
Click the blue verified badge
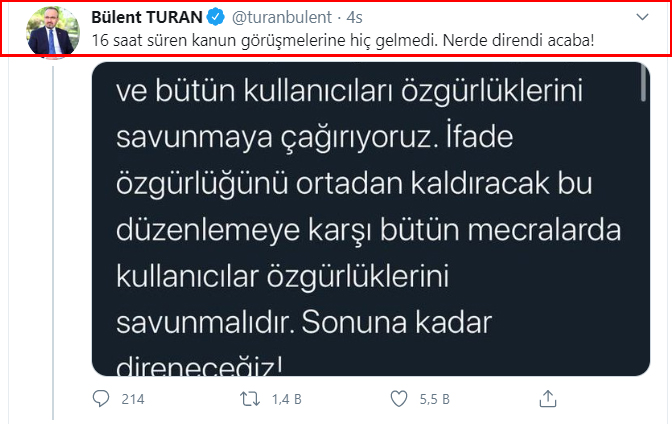tap(216, 17)
